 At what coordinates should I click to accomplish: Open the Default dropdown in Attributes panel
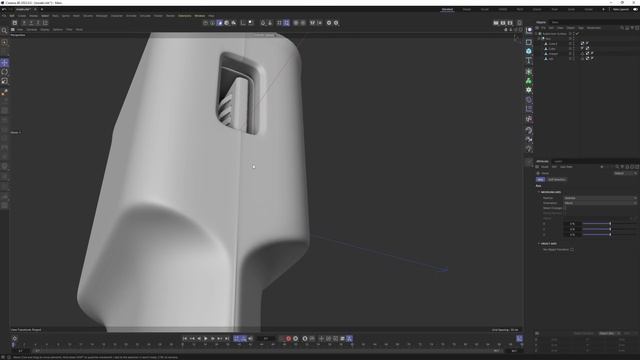(626, 173)
